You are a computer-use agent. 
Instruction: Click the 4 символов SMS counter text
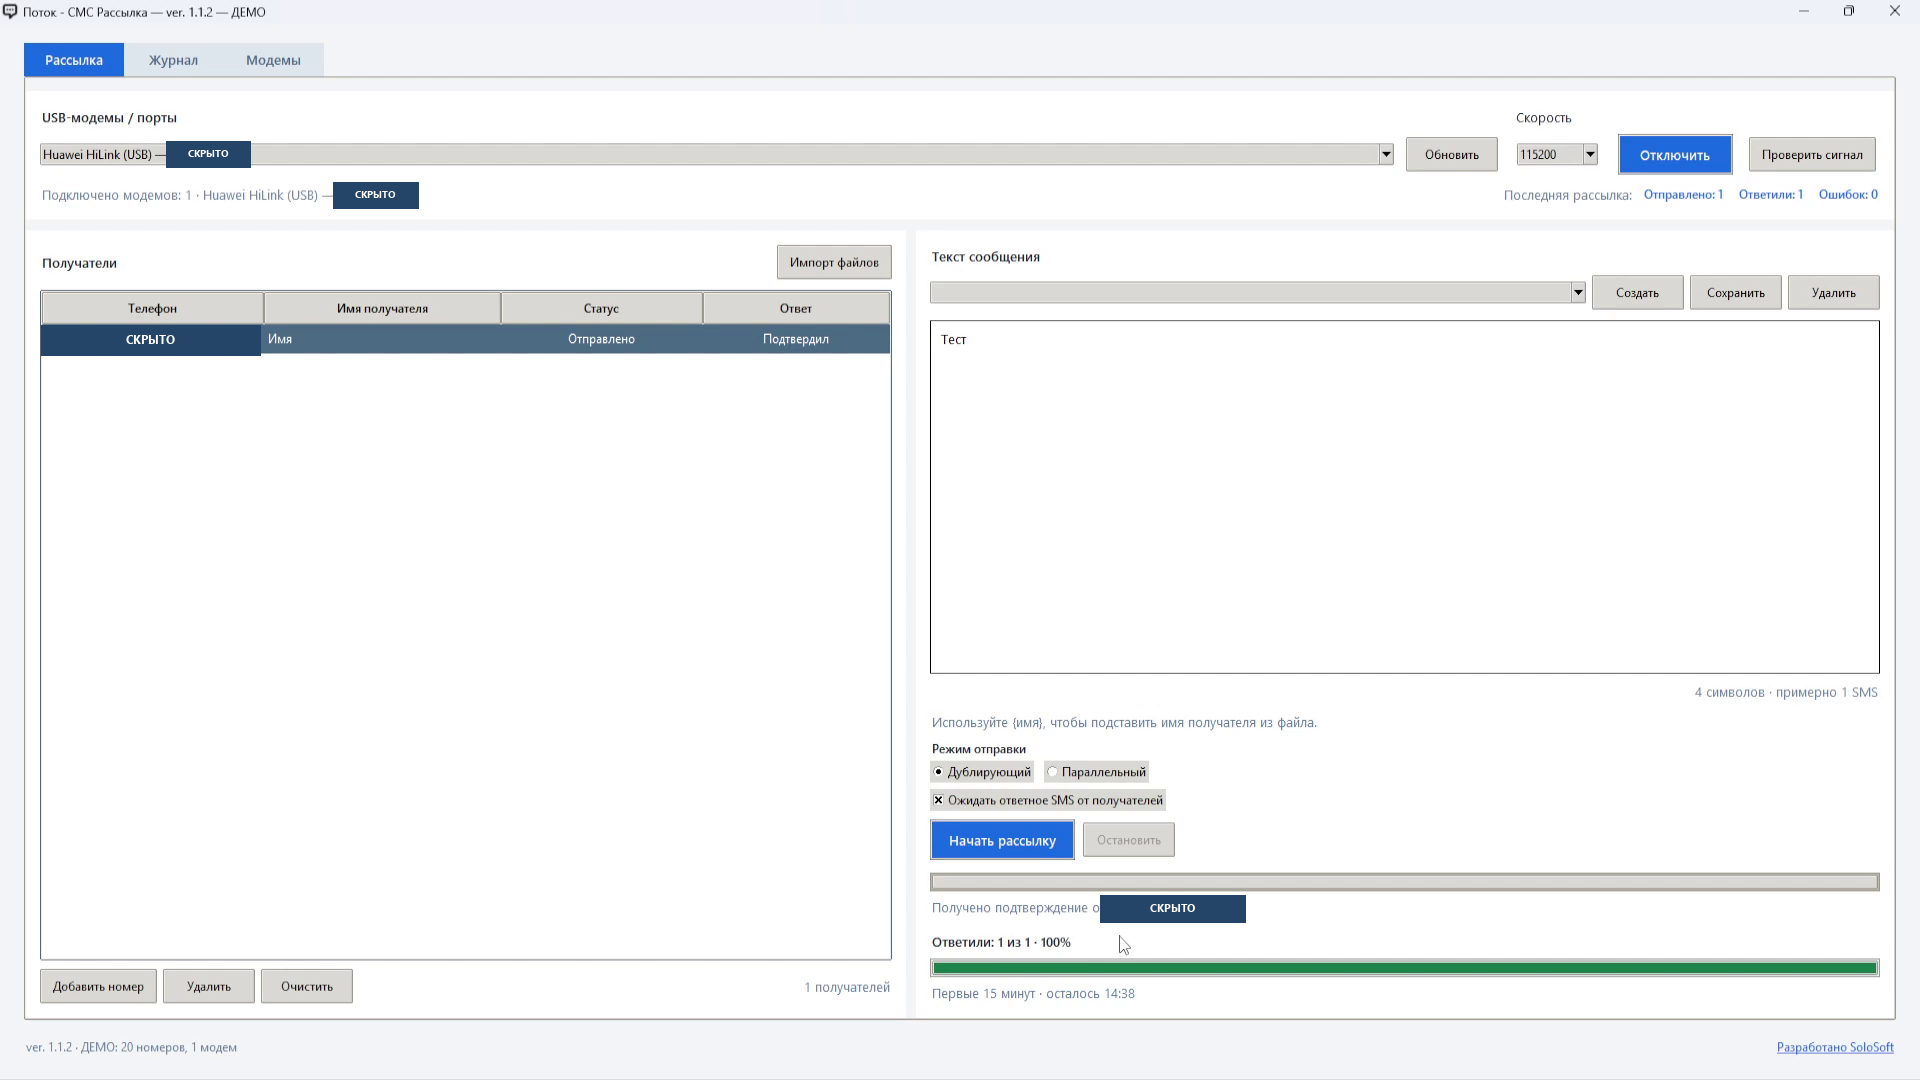[1786, 692]
